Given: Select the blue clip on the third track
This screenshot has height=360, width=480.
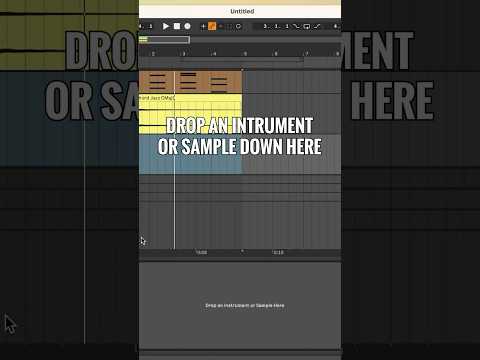Looking at the screenshot, I should (190, 154).
